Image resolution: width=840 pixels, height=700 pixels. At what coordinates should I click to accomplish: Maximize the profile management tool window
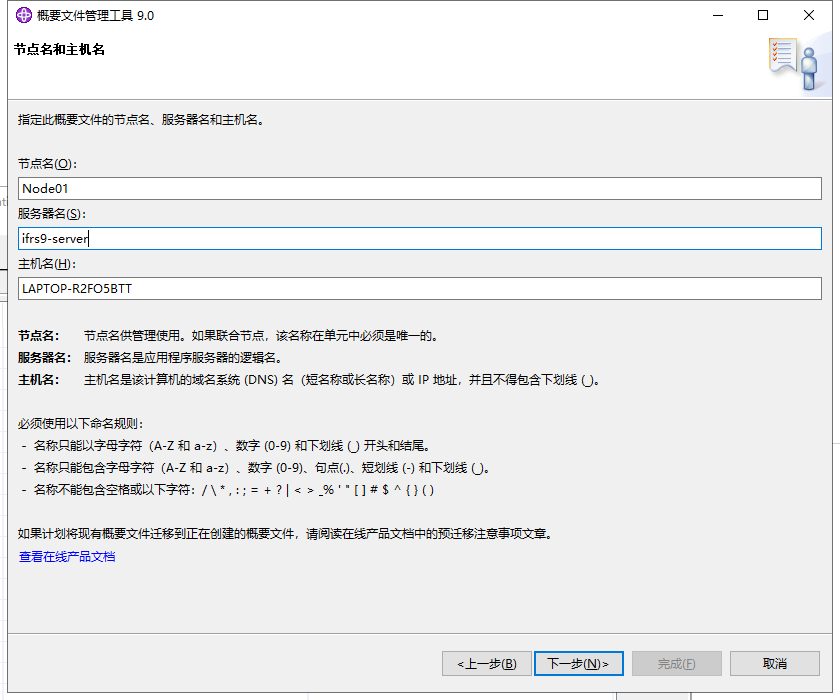[x=763, y=16]
